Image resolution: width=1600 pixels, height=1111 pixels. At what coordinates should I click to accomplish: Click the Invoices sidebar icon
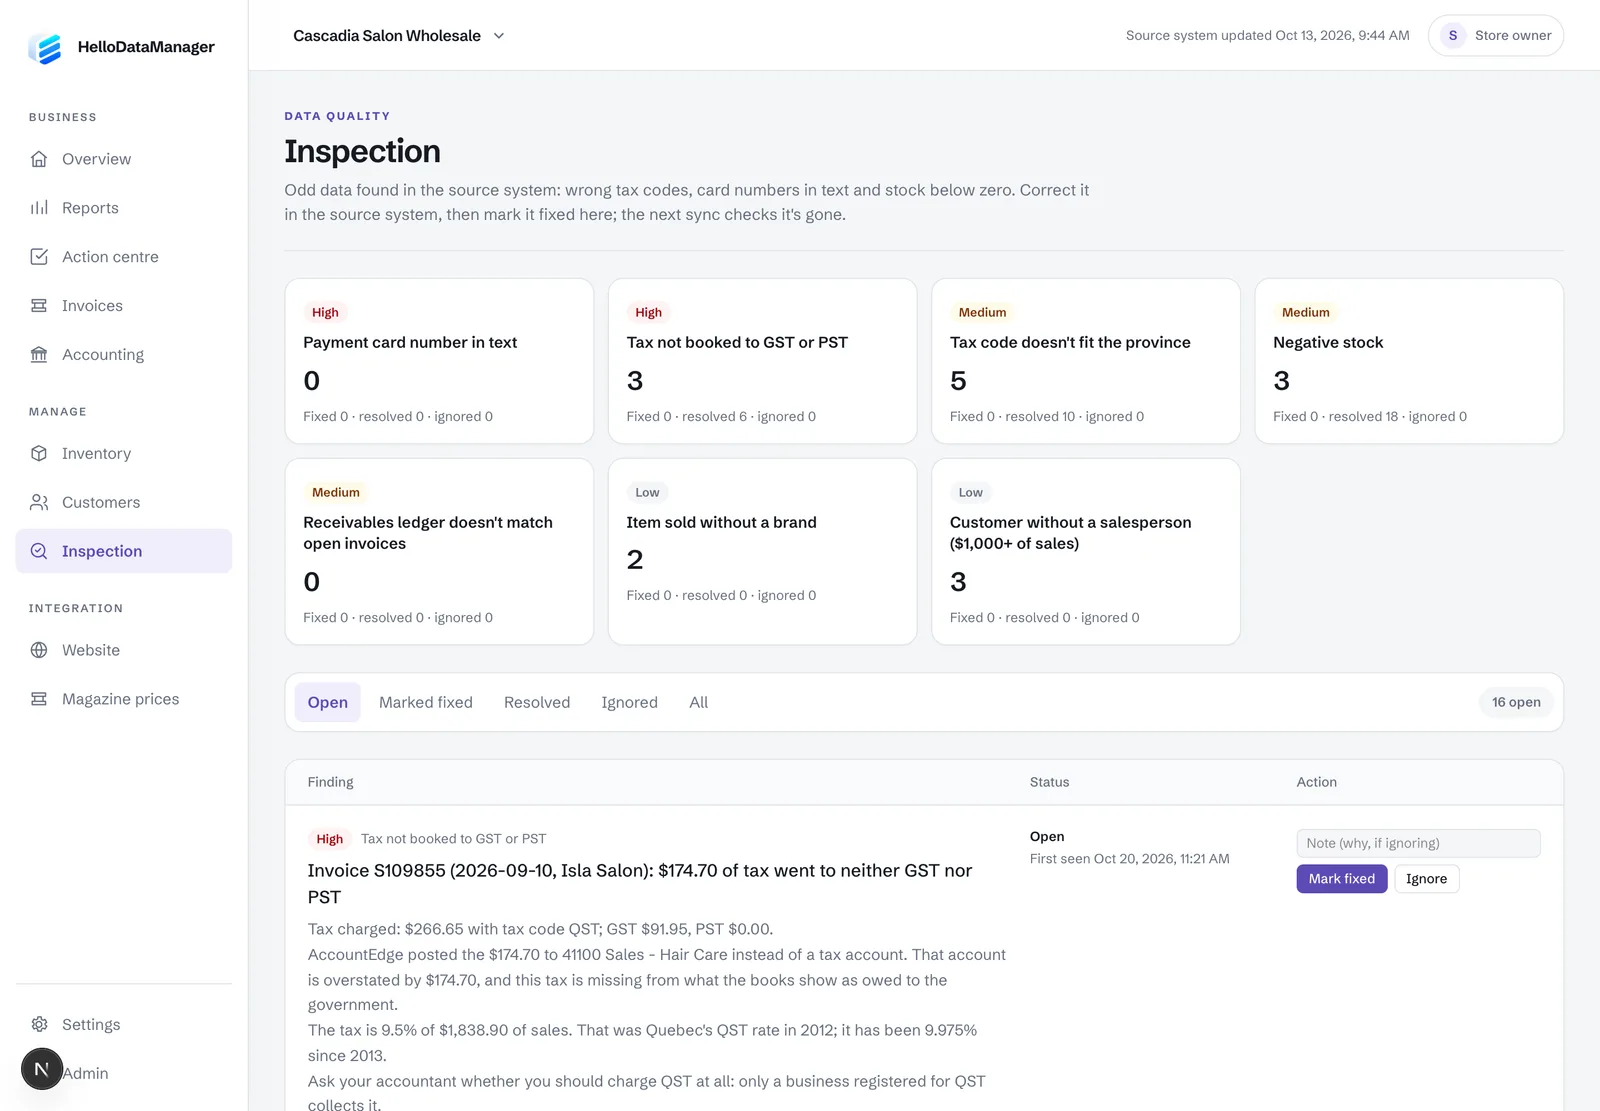click(39, 306)
